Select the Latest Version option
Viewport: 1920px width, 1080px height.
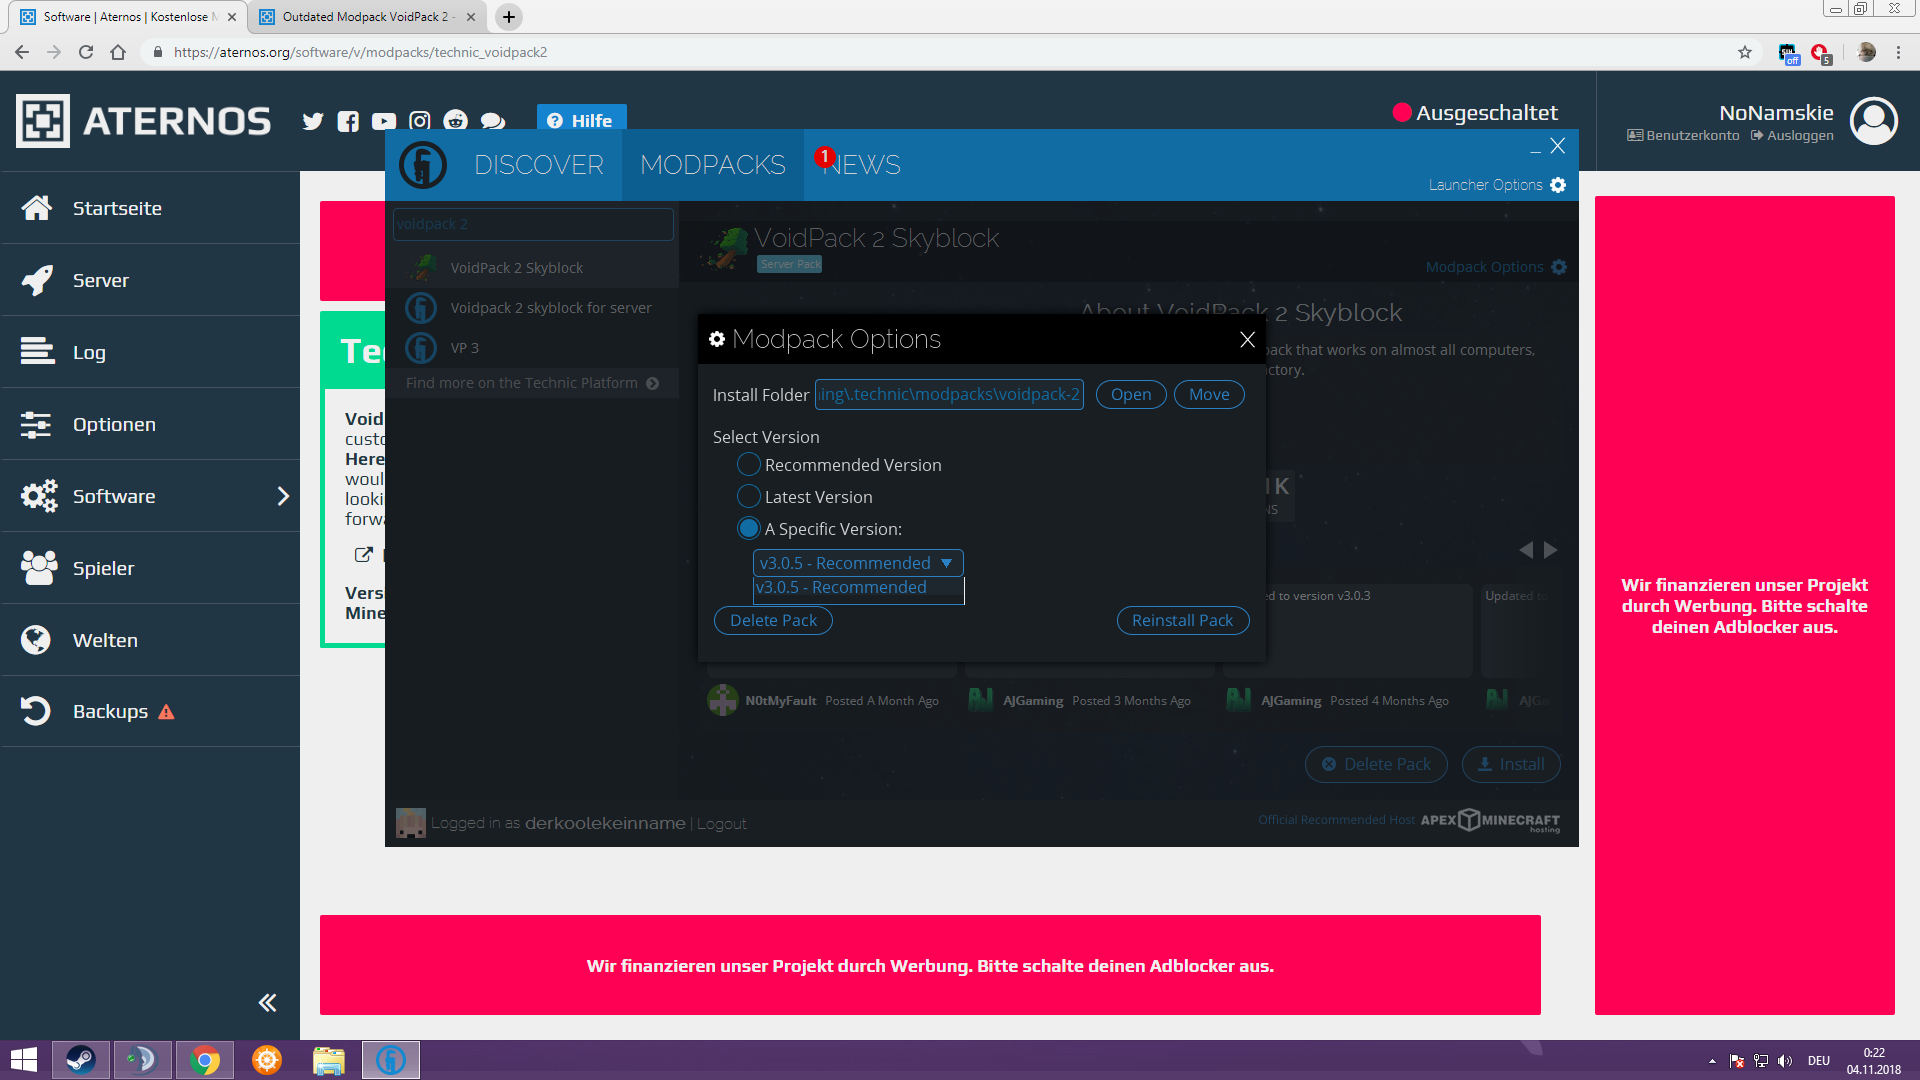748,497
